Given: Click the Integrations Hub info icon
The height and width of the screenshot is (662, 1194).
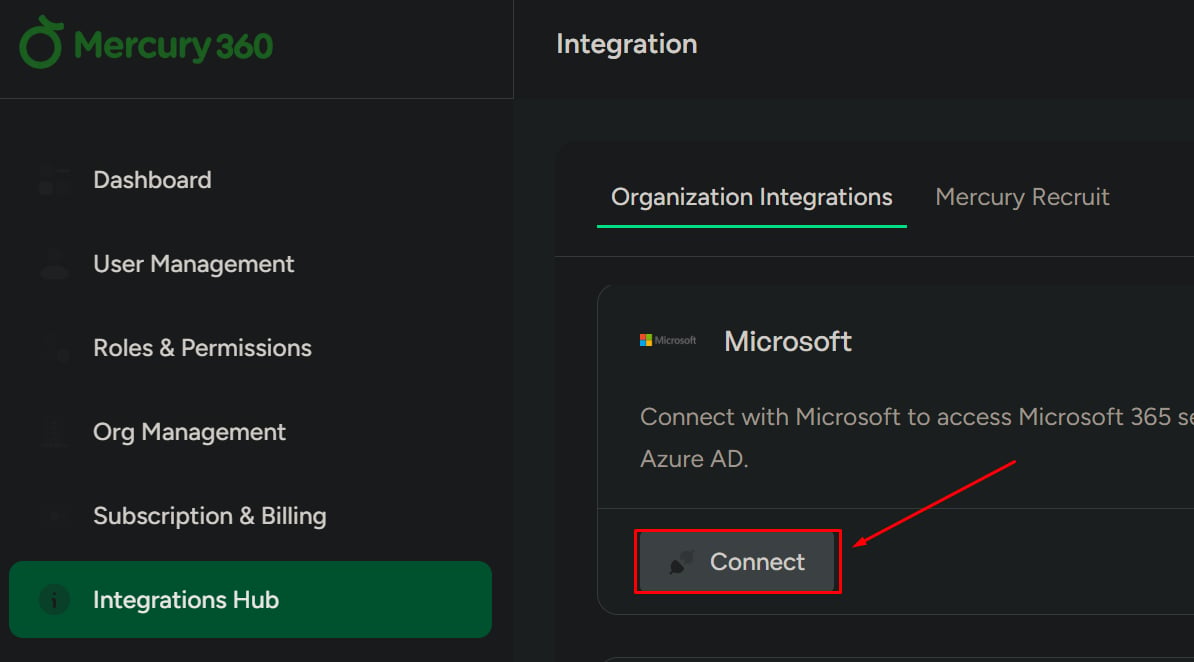Looking at the screenshot, I should tap(54, 600).
